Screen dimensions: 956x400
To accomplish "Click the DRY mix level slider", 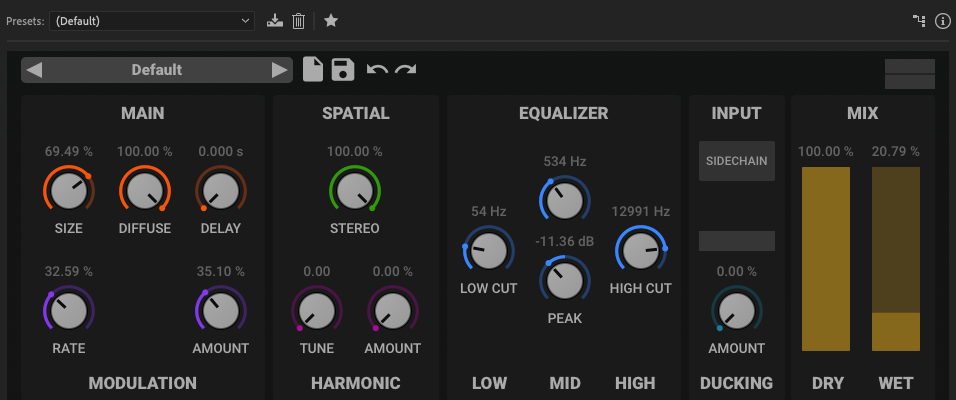I will tap(825, 259).
